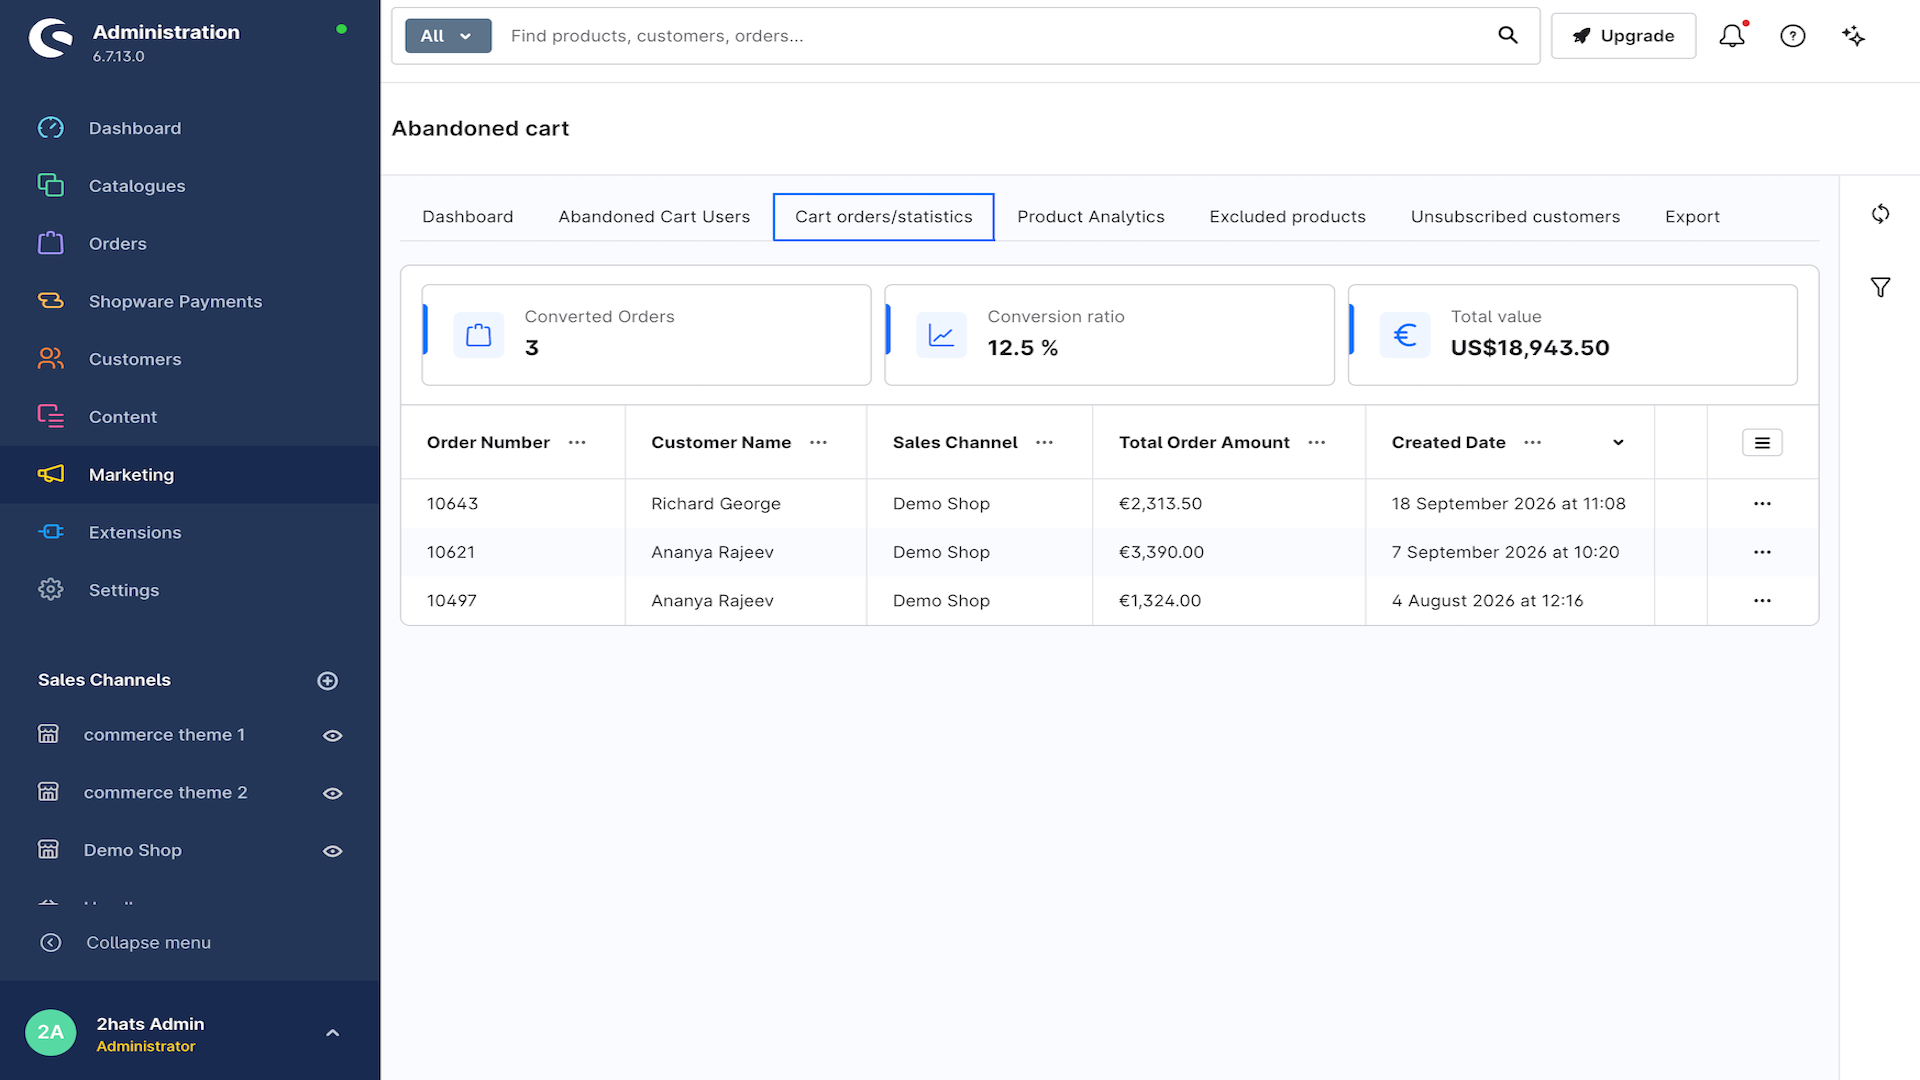Toggle Created Date sort arrow
1920x1080 pixels.
pos(1618,443)
